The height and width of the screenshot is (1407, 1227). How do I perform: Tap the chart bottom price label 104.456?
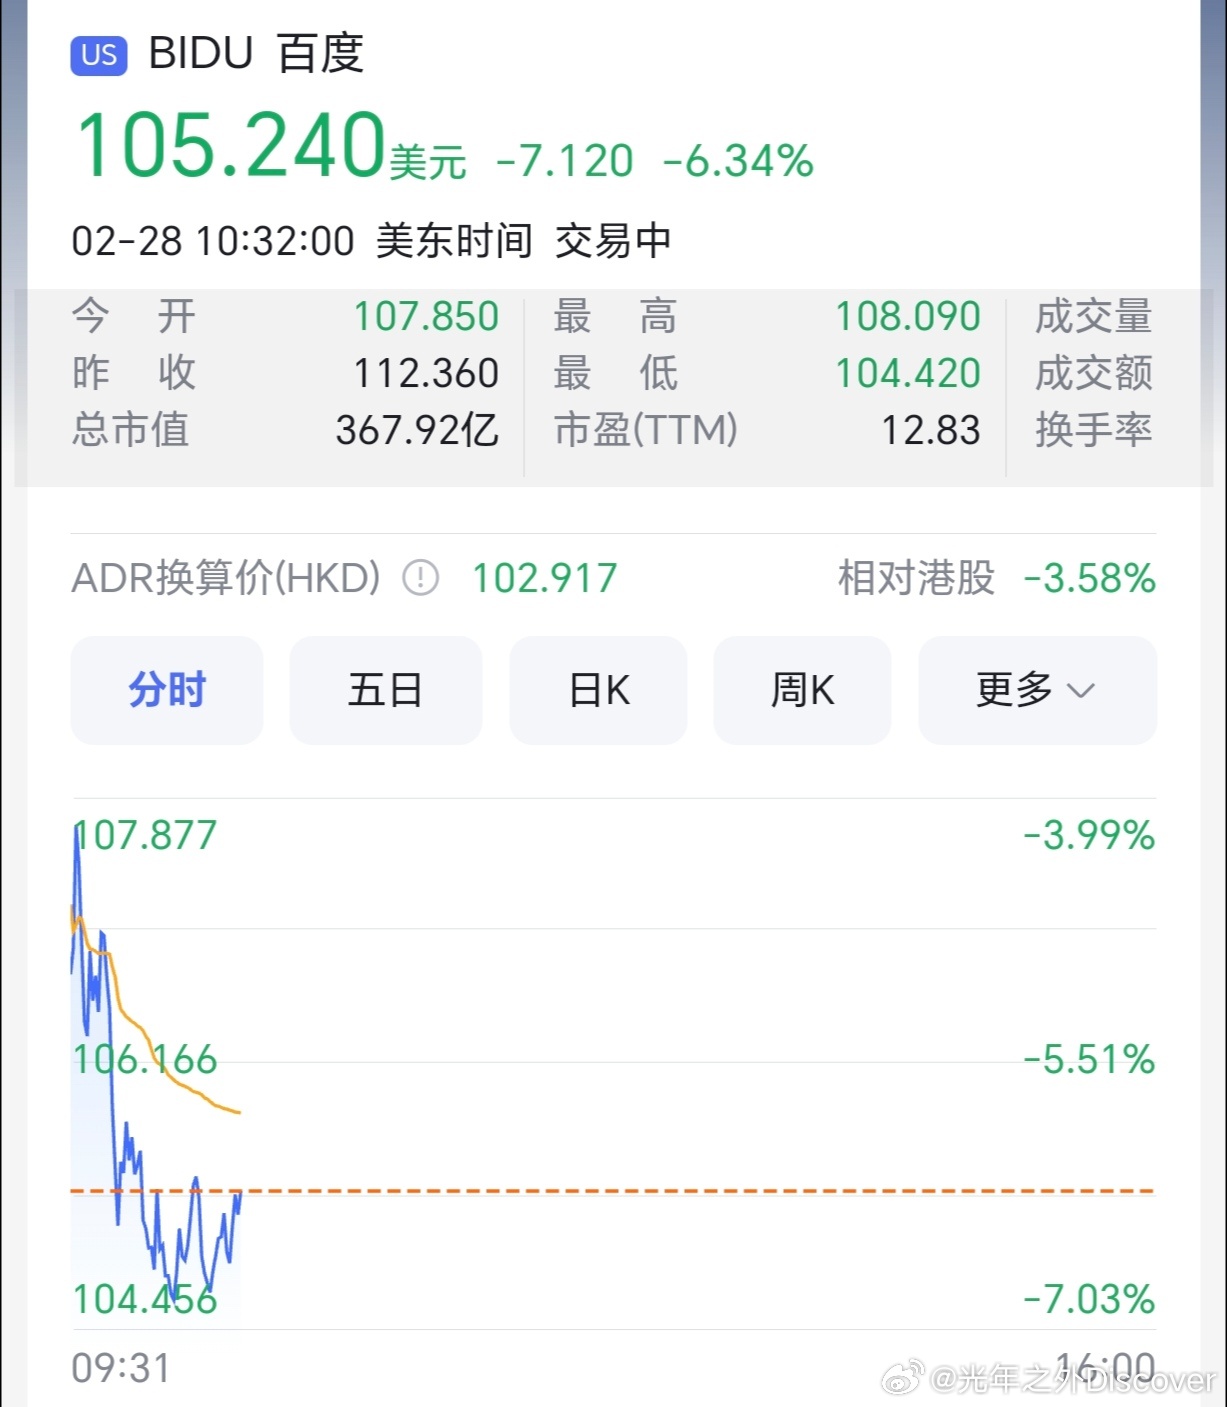(145, 1300)
